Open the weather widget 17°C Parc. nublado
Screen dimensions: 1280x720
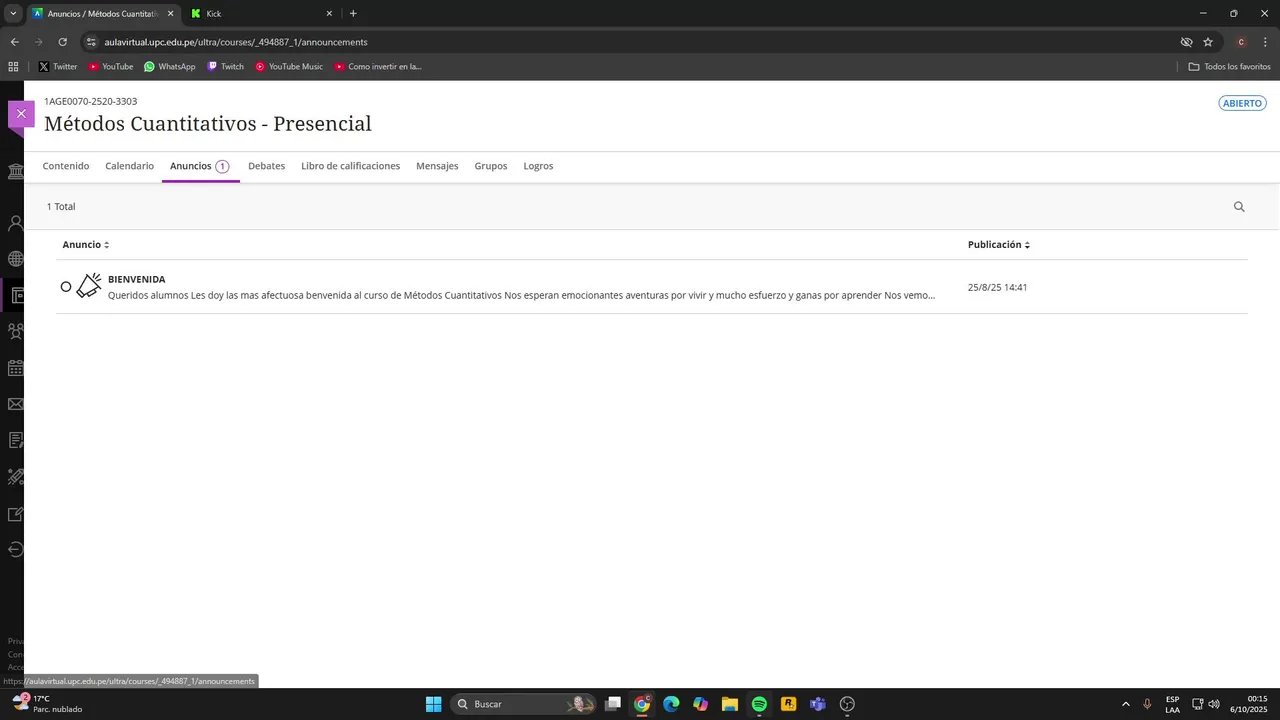point(47,704)
